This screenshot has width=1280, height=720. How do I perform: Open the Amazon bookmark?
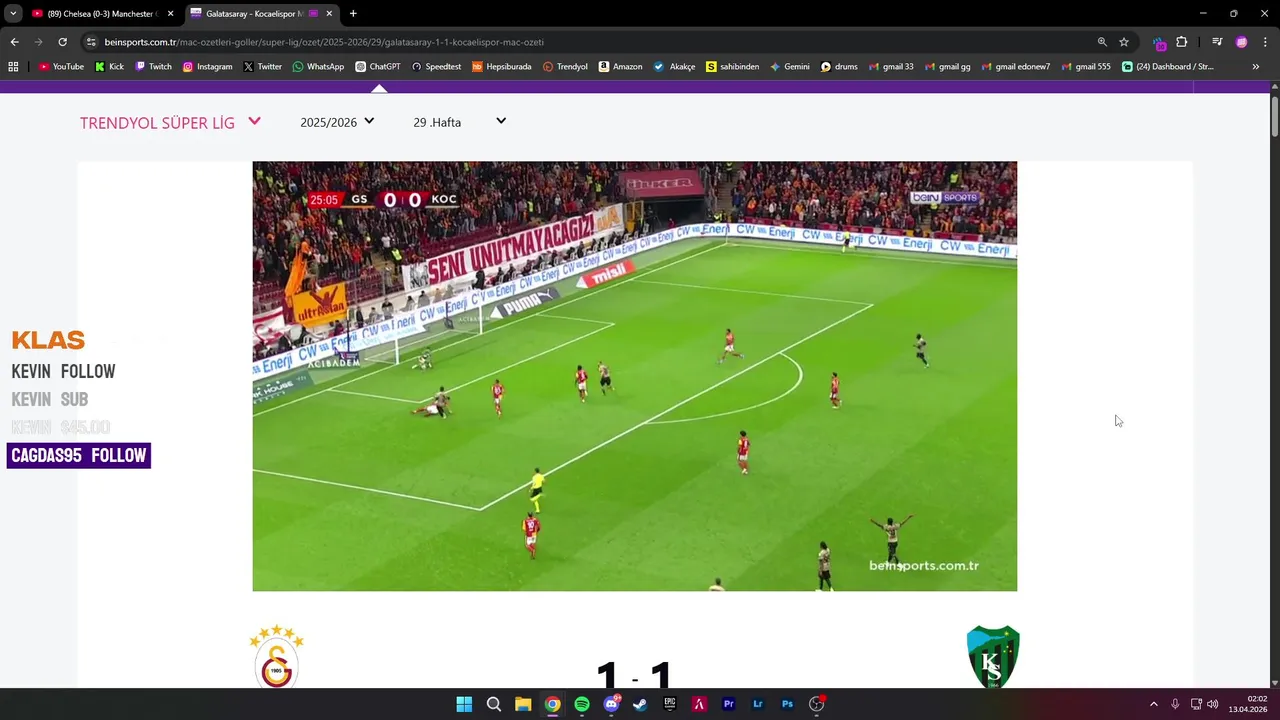point(621,67)
